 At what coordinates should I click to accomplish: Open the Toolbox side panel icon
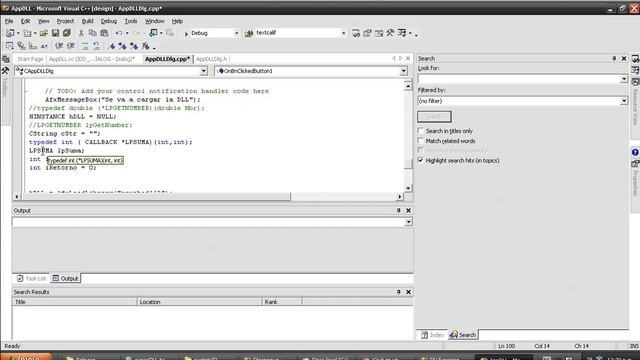(5, 71)
